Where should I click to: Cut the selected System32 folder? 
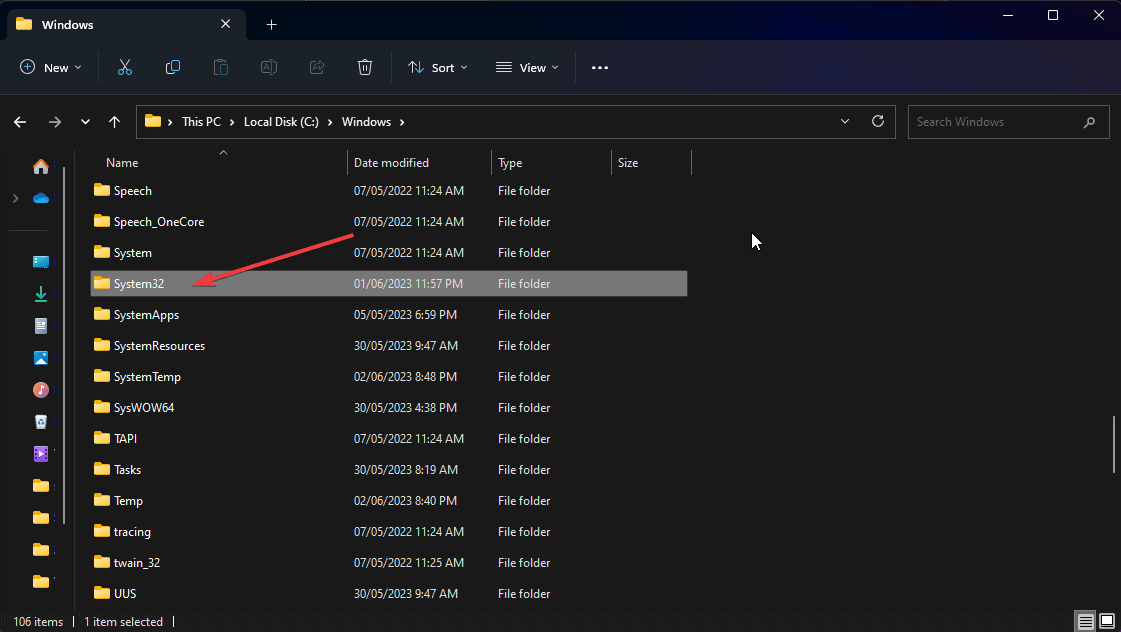tap(124, 67)
